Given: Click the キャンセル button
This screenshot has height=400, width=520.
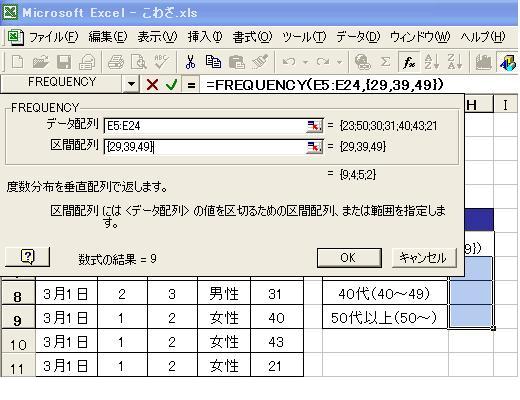Looking at the screenshot, I should pyautogui.click(x=423, y=258).
